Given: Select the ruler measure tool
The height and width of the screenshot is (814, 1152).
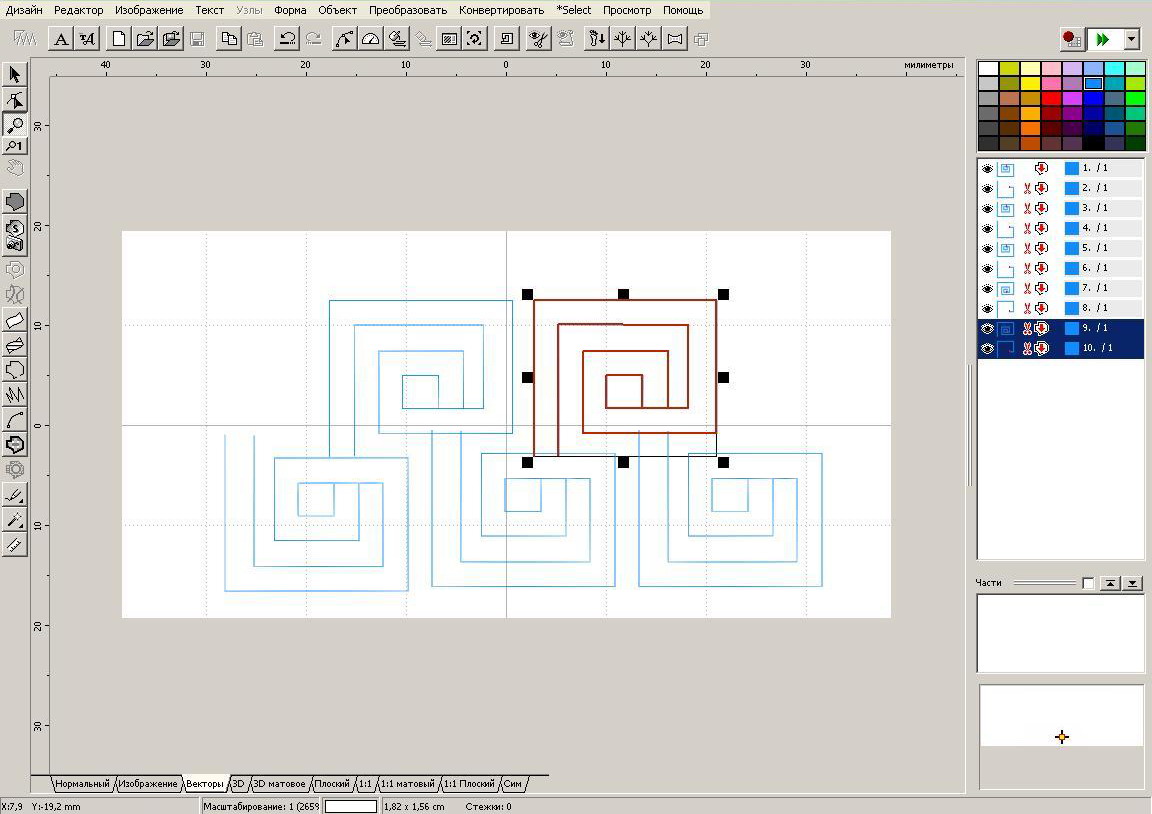Looking at the screenshot, I should click(x=15, y=544).
